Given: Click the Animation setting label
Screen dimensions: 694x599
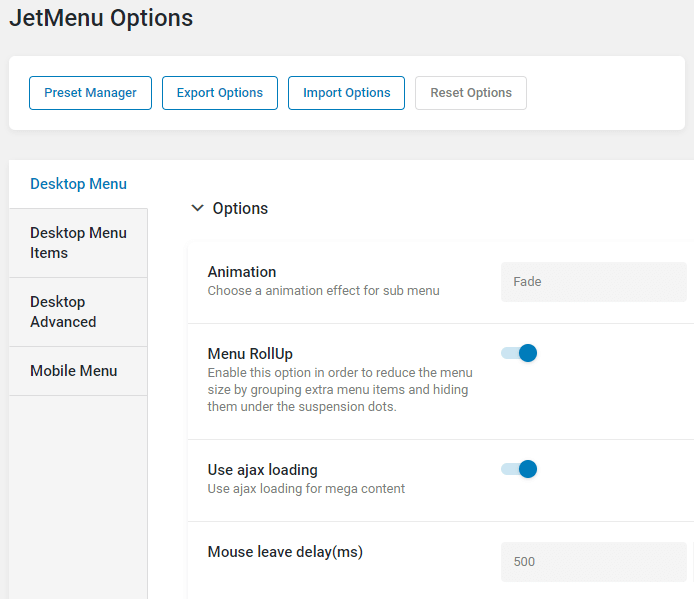Looking at the screenshot, I should pyautogui.click(x=242, y=272).
